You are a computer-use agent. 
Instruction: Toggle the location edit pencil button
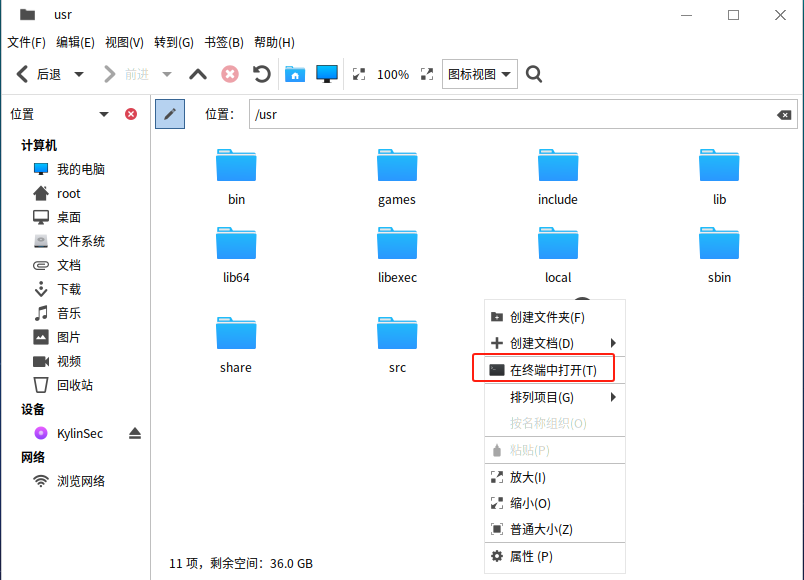[170, 114]
